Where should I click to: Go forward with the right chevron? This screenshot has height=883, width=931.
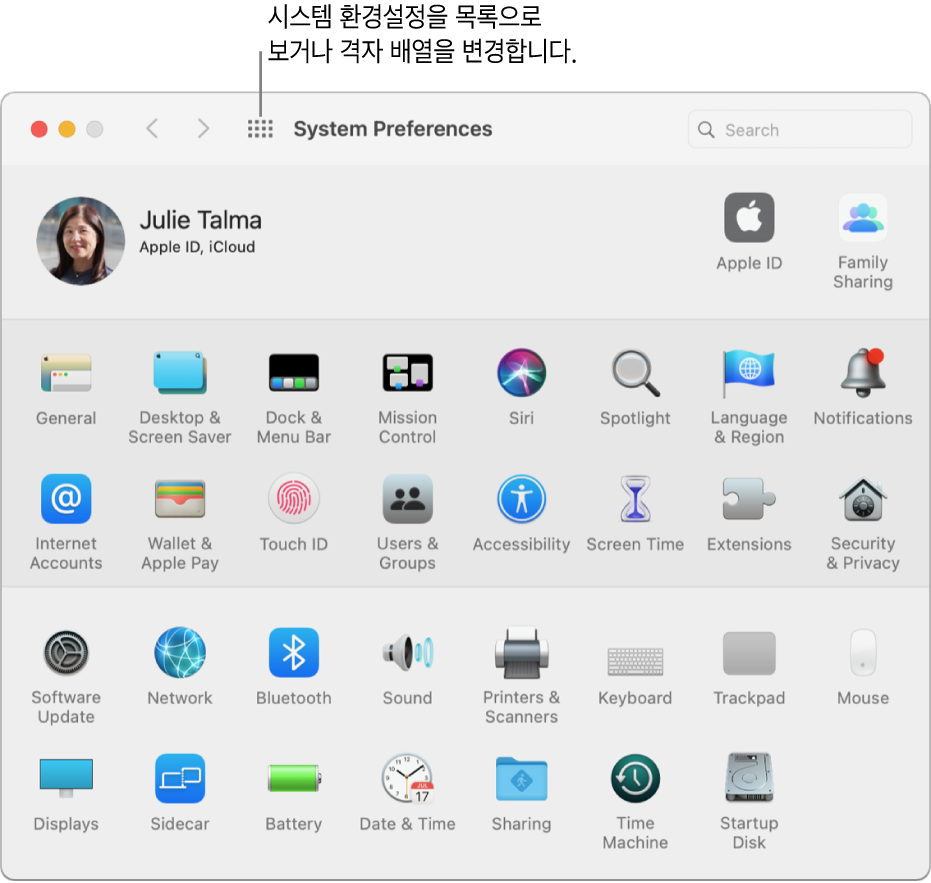tap(204, 129)
